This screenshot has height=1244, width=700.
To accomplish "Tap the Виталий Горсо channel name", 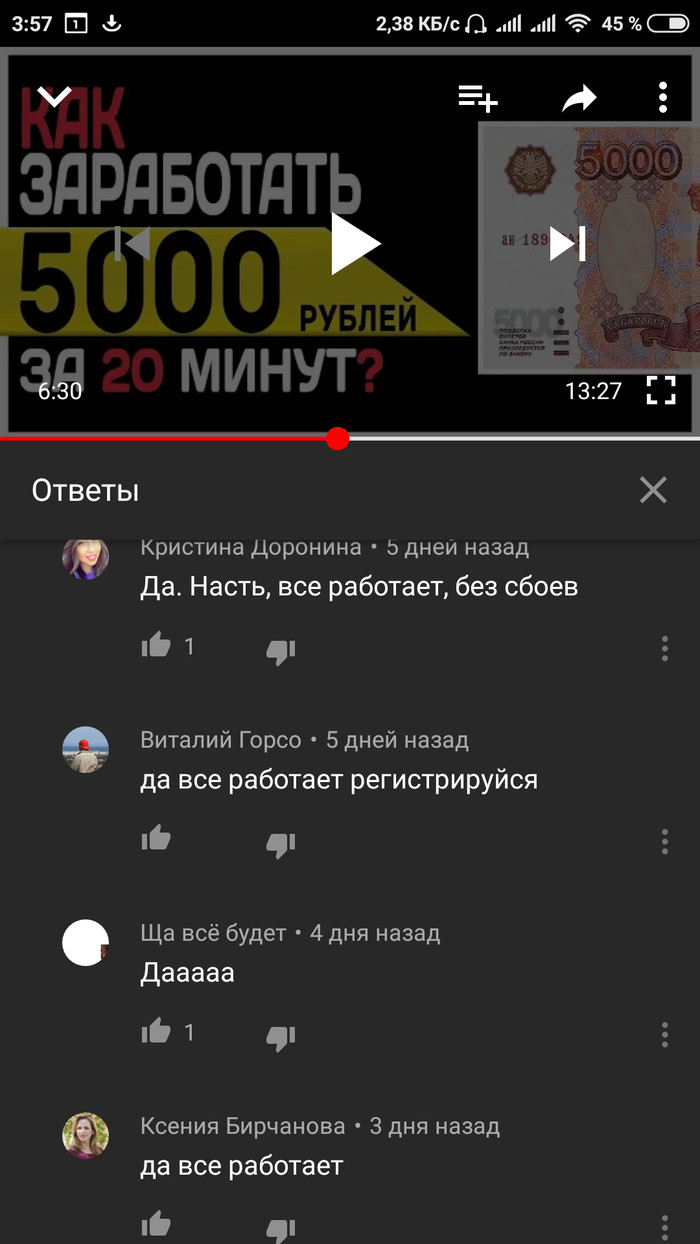I will (x=221, y=740).
